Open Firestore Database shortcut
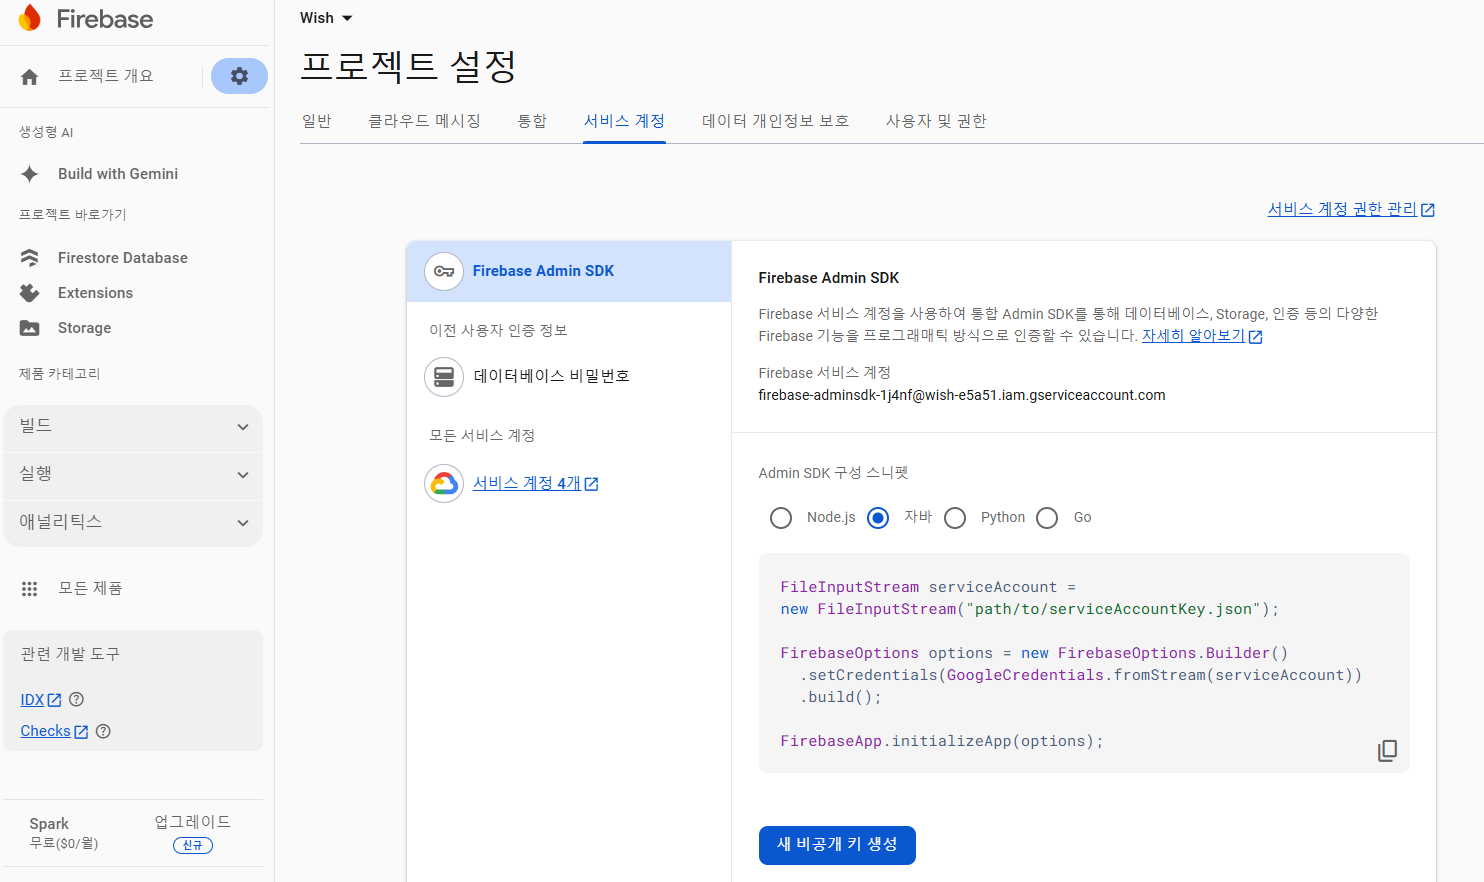1484x882 pixels. (x=123, y=258)
